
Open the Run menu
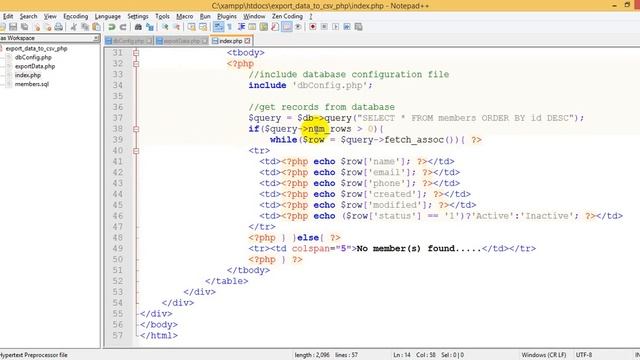(x=205, y=16)
